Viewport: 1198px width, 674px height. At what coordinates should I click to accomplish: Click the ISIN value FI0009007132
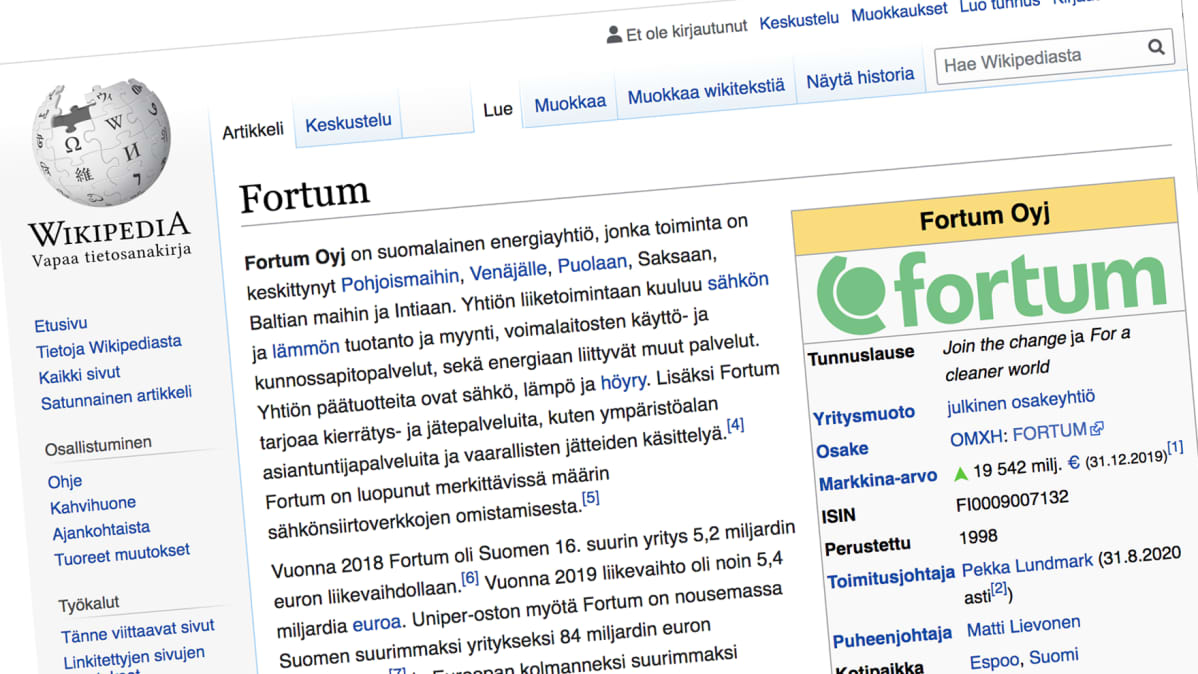1012,501
